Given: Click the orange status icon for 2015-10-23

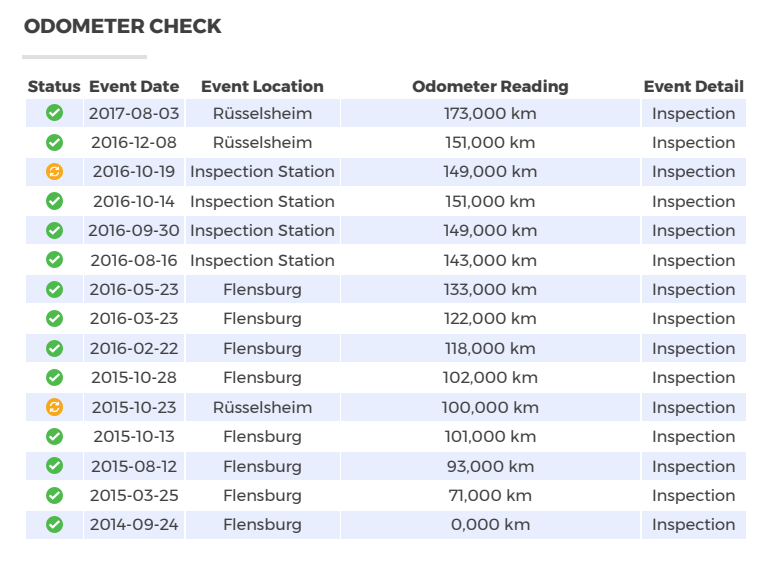Looking at the screenshot, I should [55, 407].
